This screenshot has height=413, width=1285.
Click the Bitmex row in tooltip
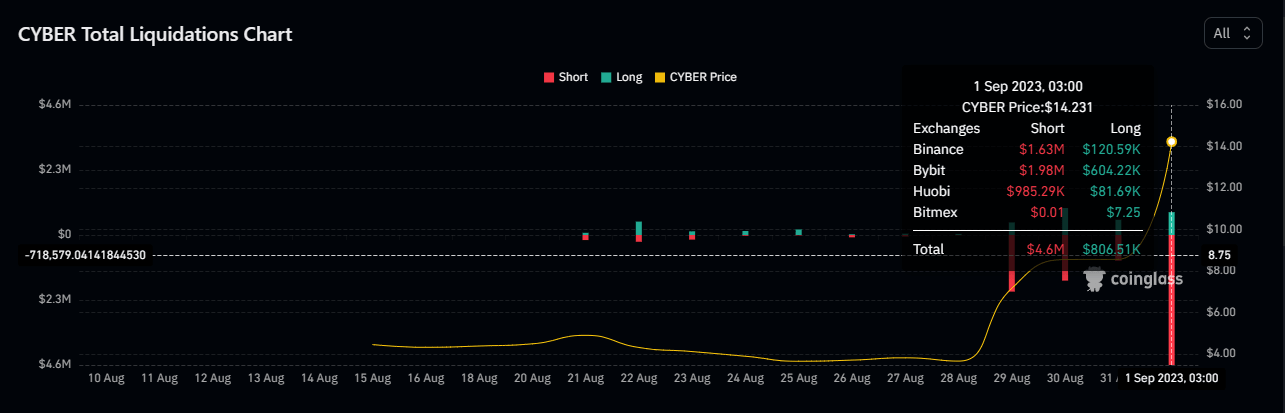coord(1027,212)
